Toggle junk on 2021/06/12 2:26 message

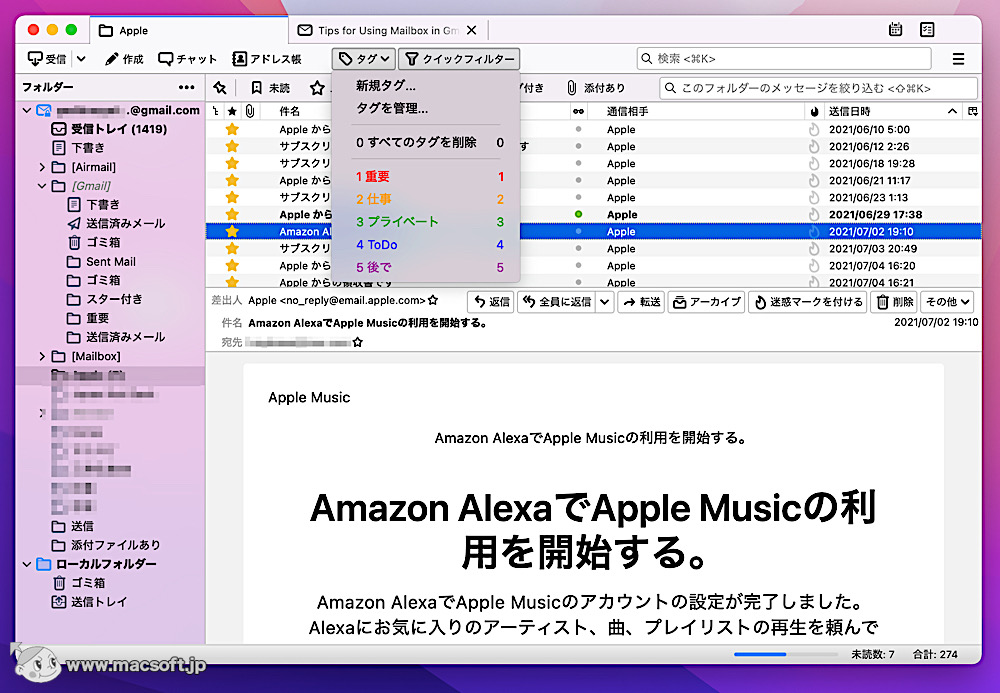point(814,147)
